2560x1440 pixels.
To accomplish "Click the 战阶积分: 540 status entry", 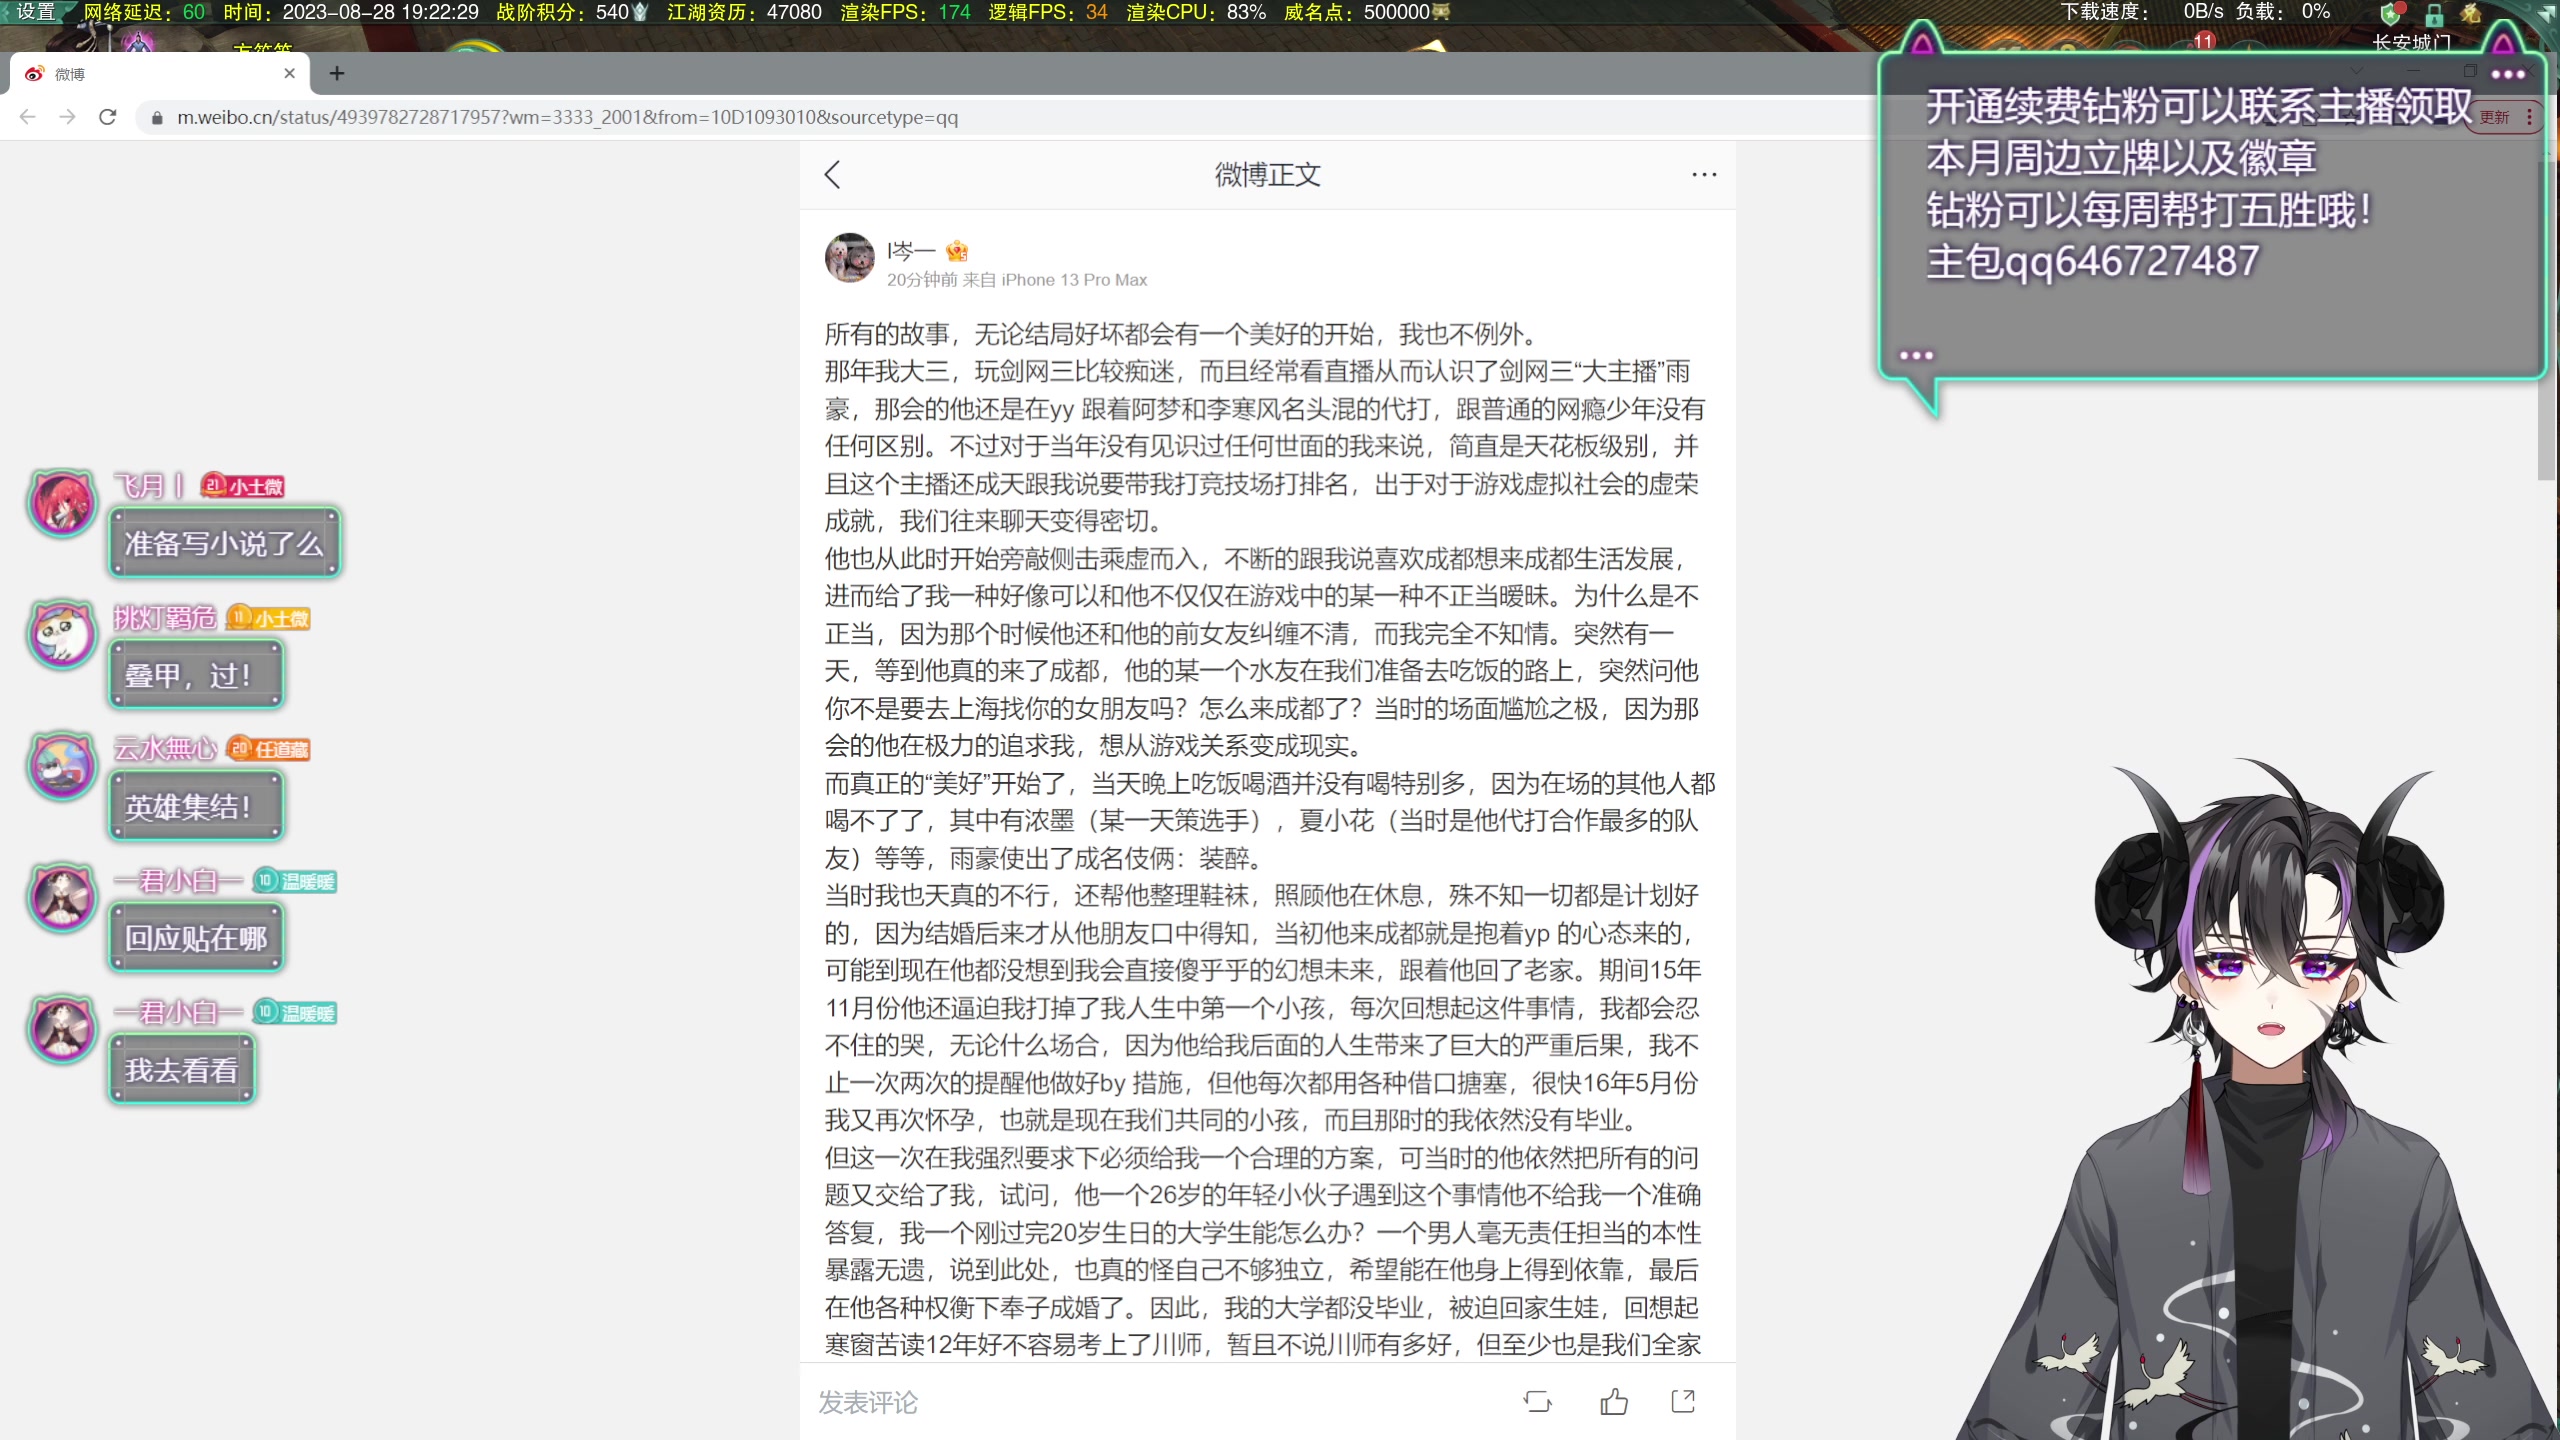I will click(x=572, y=12).
